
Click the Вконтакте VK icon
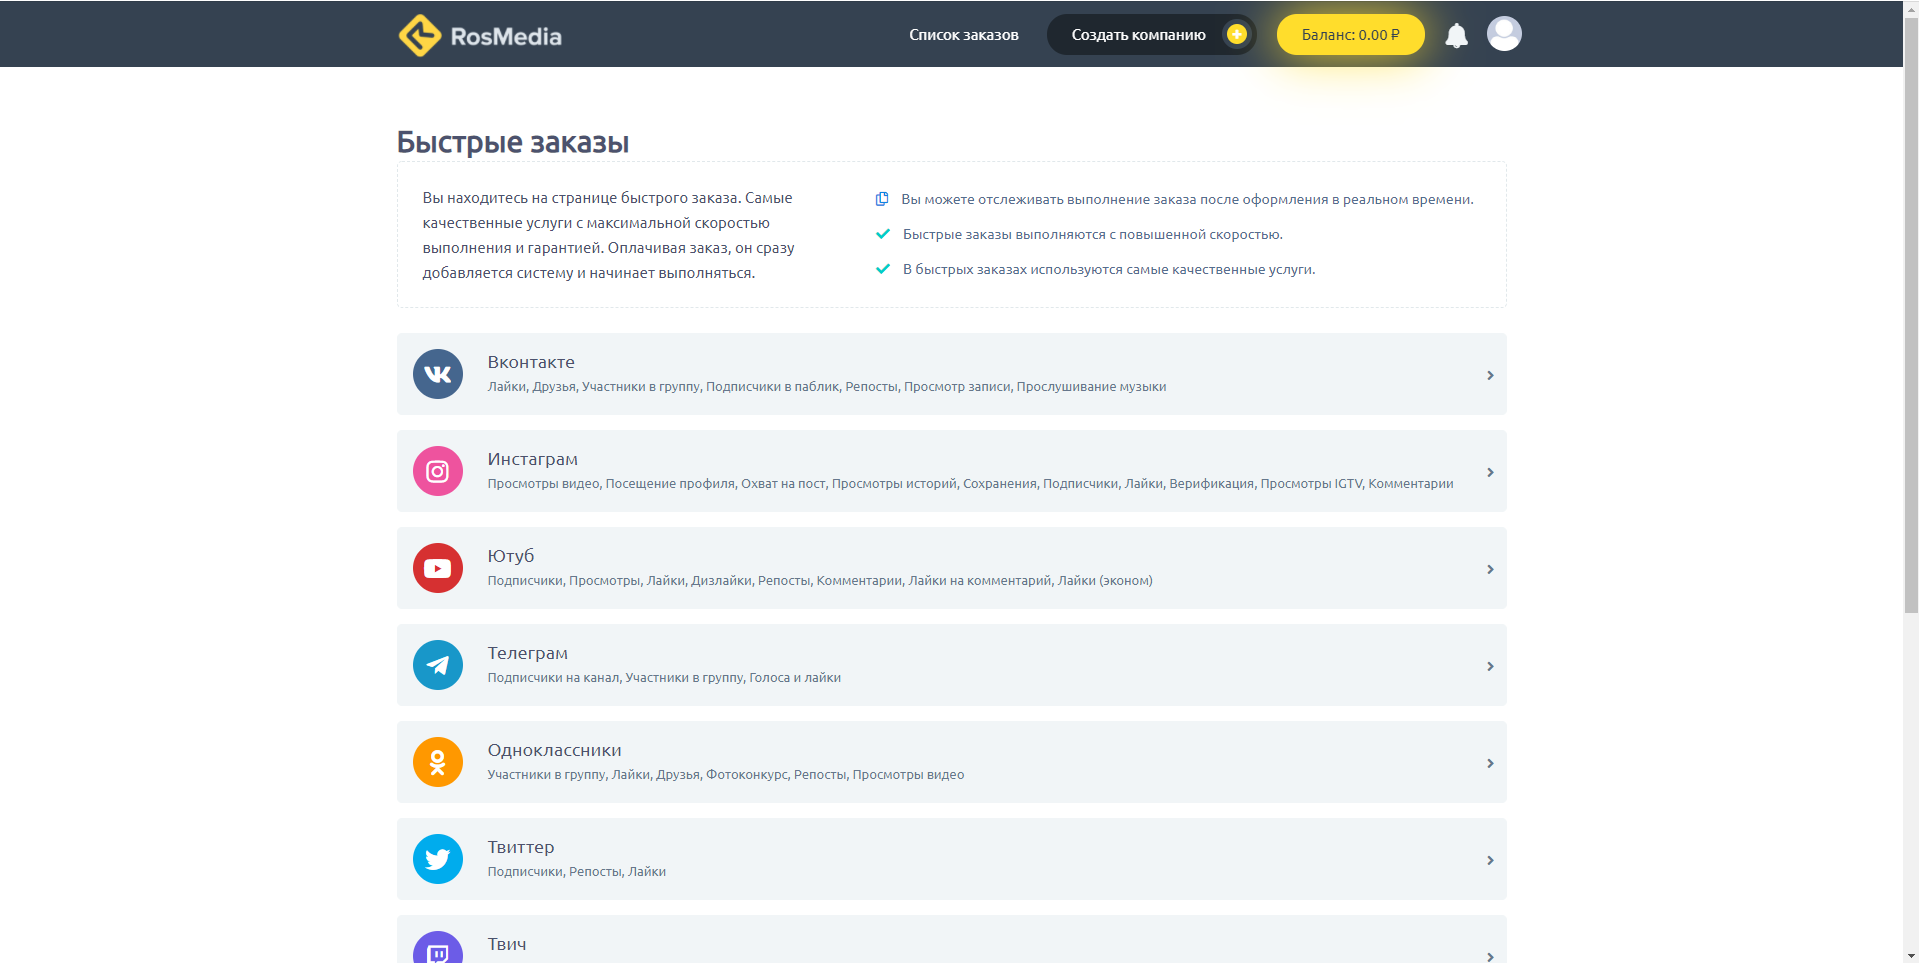(x=438, y=374)
